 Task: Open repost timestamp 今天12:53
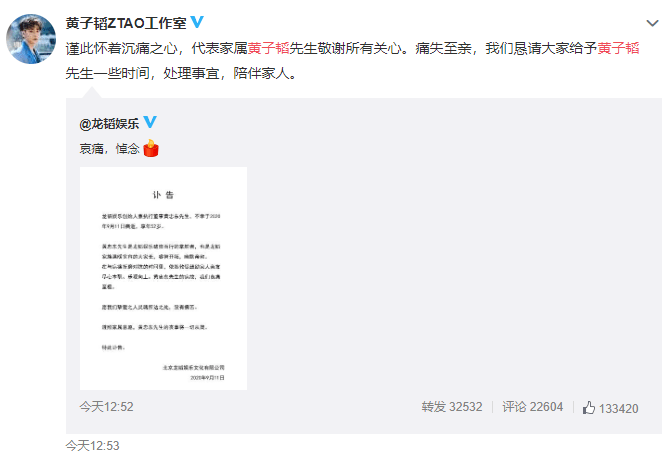92,445
